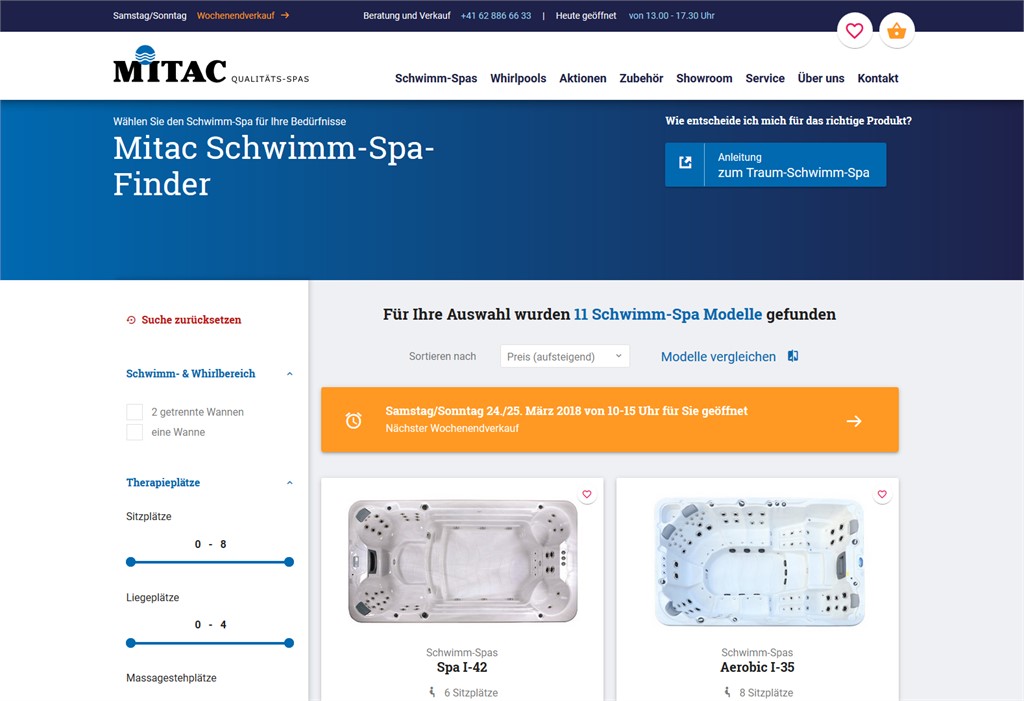1024x701 pixels.
Task: Open the shopping basket icon
Action: [x=897, y=31]
